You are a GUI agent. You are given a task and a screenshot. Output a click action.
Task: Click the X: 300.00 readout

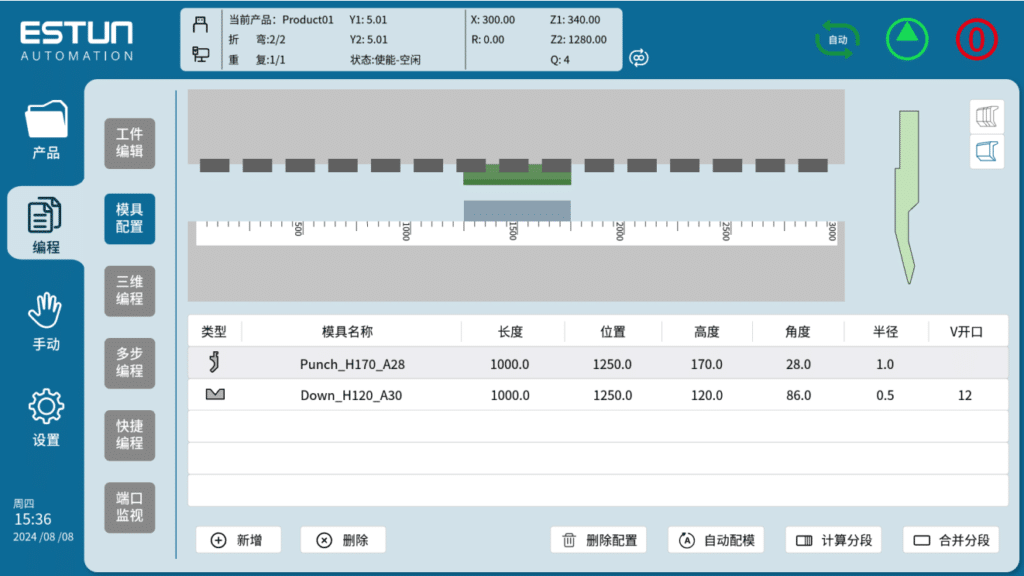point(492,20)
